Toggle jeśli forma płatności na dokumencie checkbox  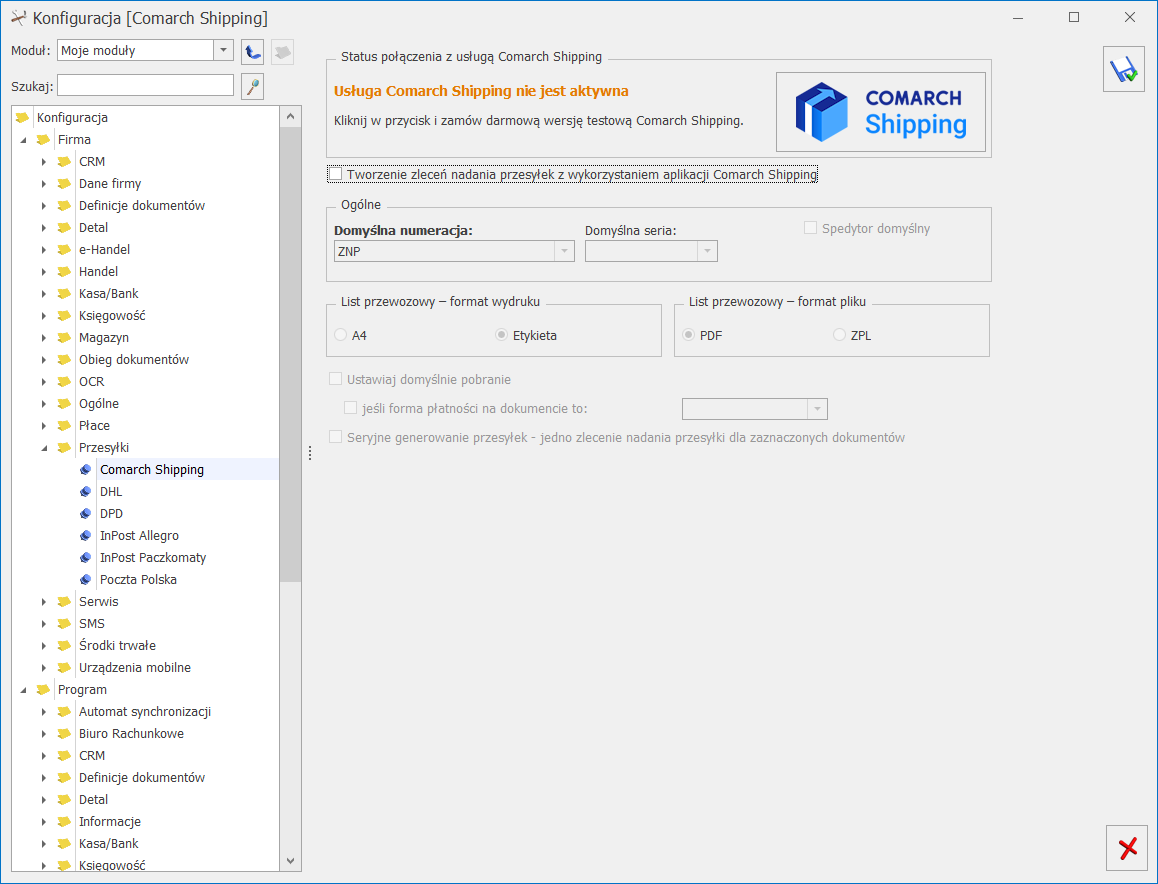[351, 408]
